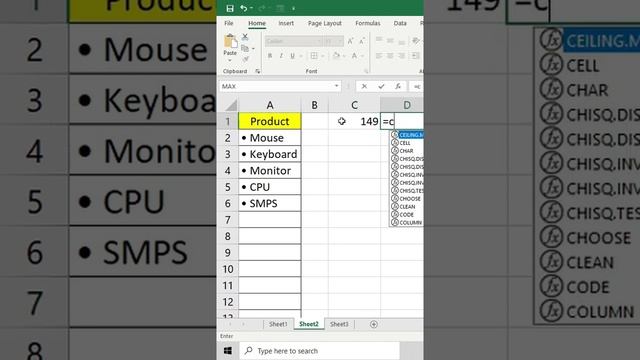Image resolution: width=640 pixels, height=360 pixels.
Task: Switch to the Formulas ribbon tab
Action: click(x=368, y=23)
